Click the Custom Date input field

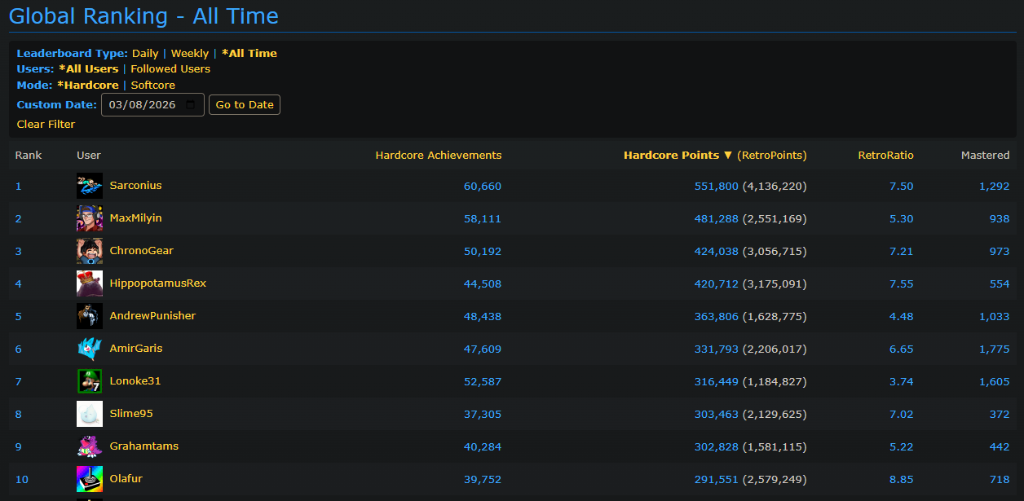153,105
